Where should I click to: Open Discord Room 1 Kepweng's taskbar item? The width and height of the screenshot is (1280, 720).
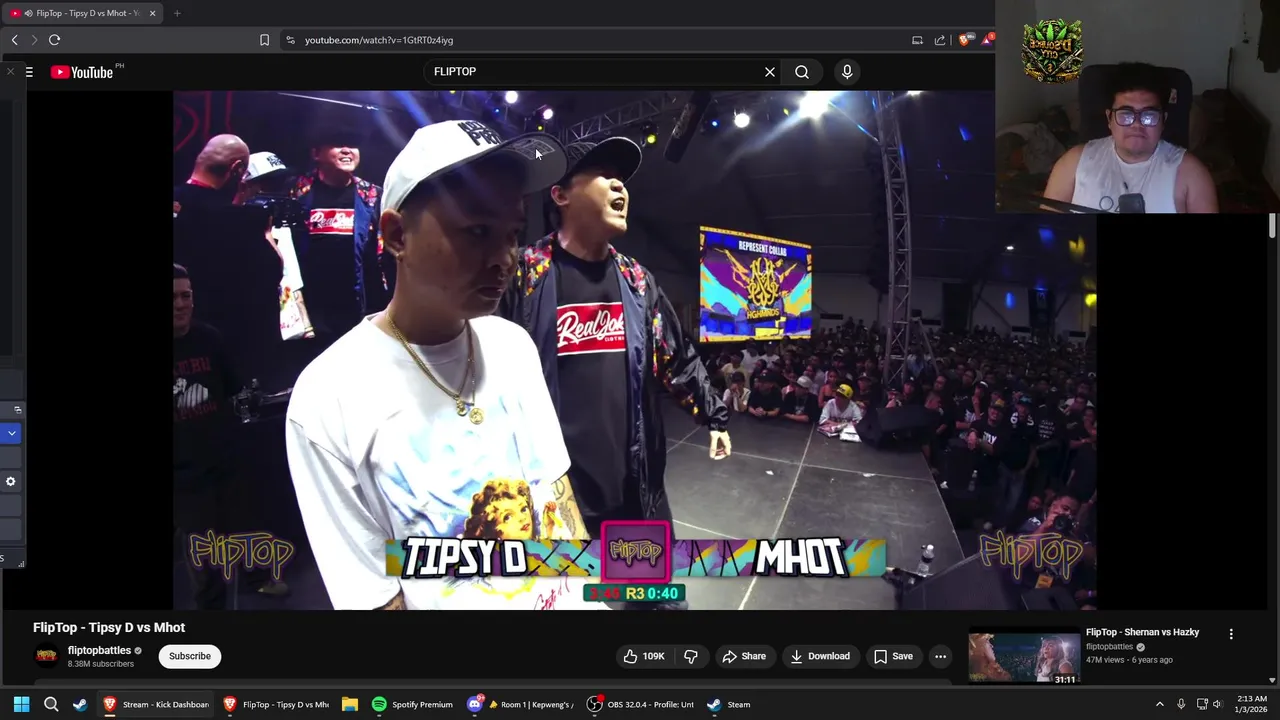coord(520,704)
